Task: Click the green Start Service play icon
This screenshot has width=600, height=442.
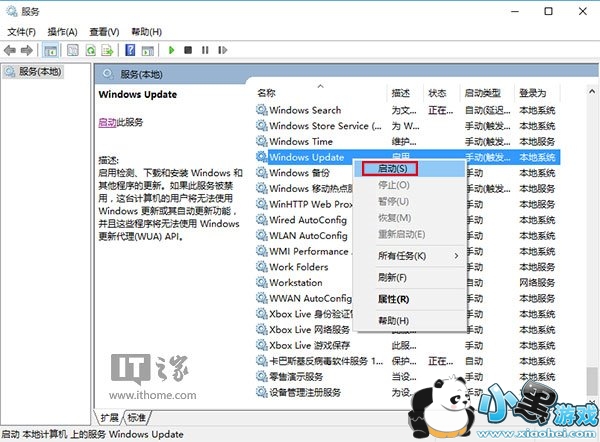Action: tap(171, 50)
